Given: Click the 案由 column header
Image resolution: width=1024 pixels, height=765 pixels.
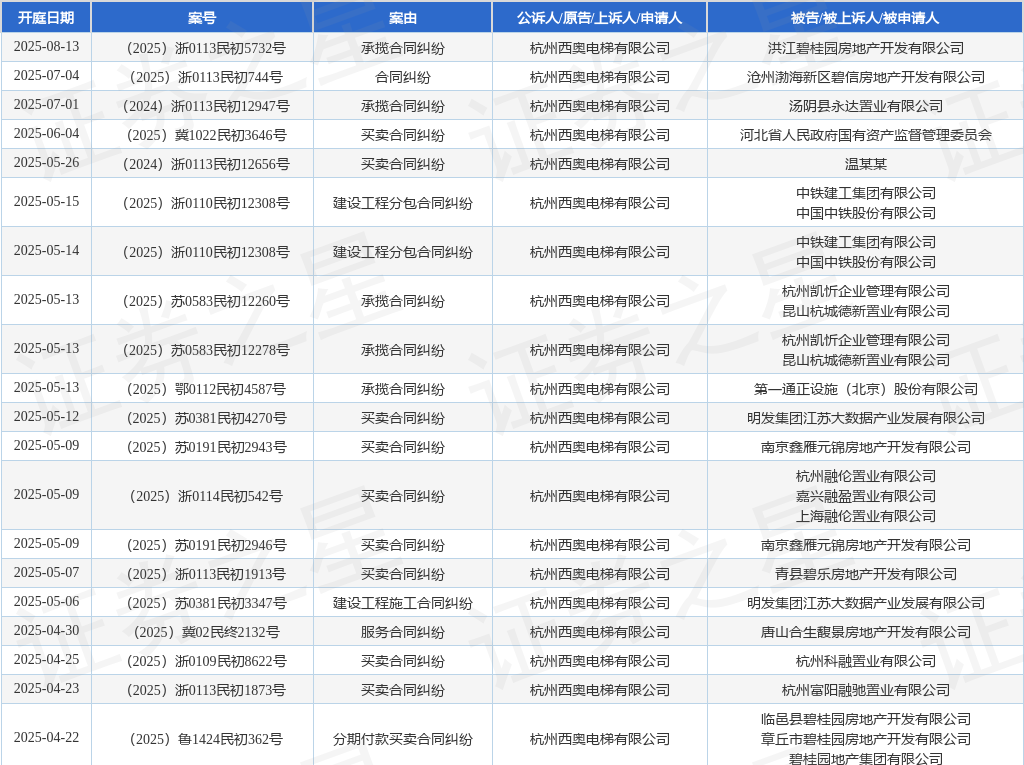Looking at the screenshot, I should pos(402,18).
